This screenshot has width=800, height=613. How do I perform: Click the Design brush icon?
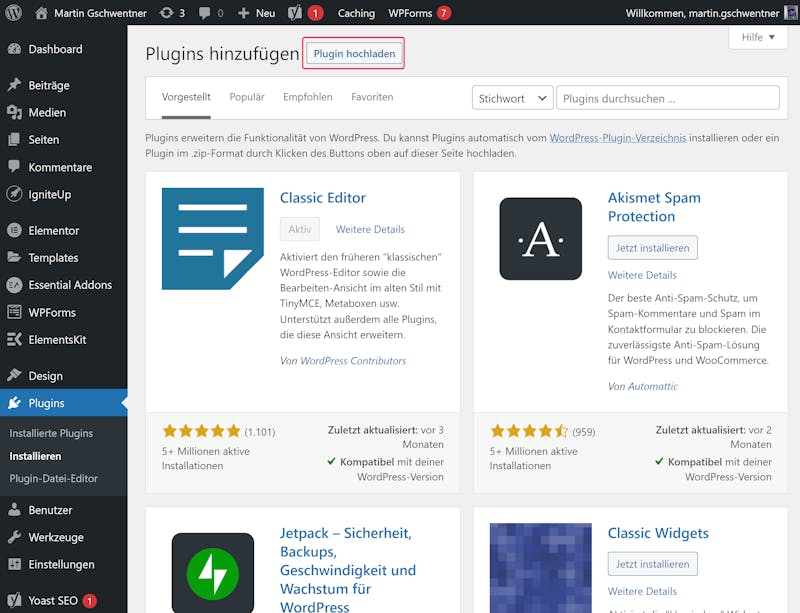coord(14,375)
